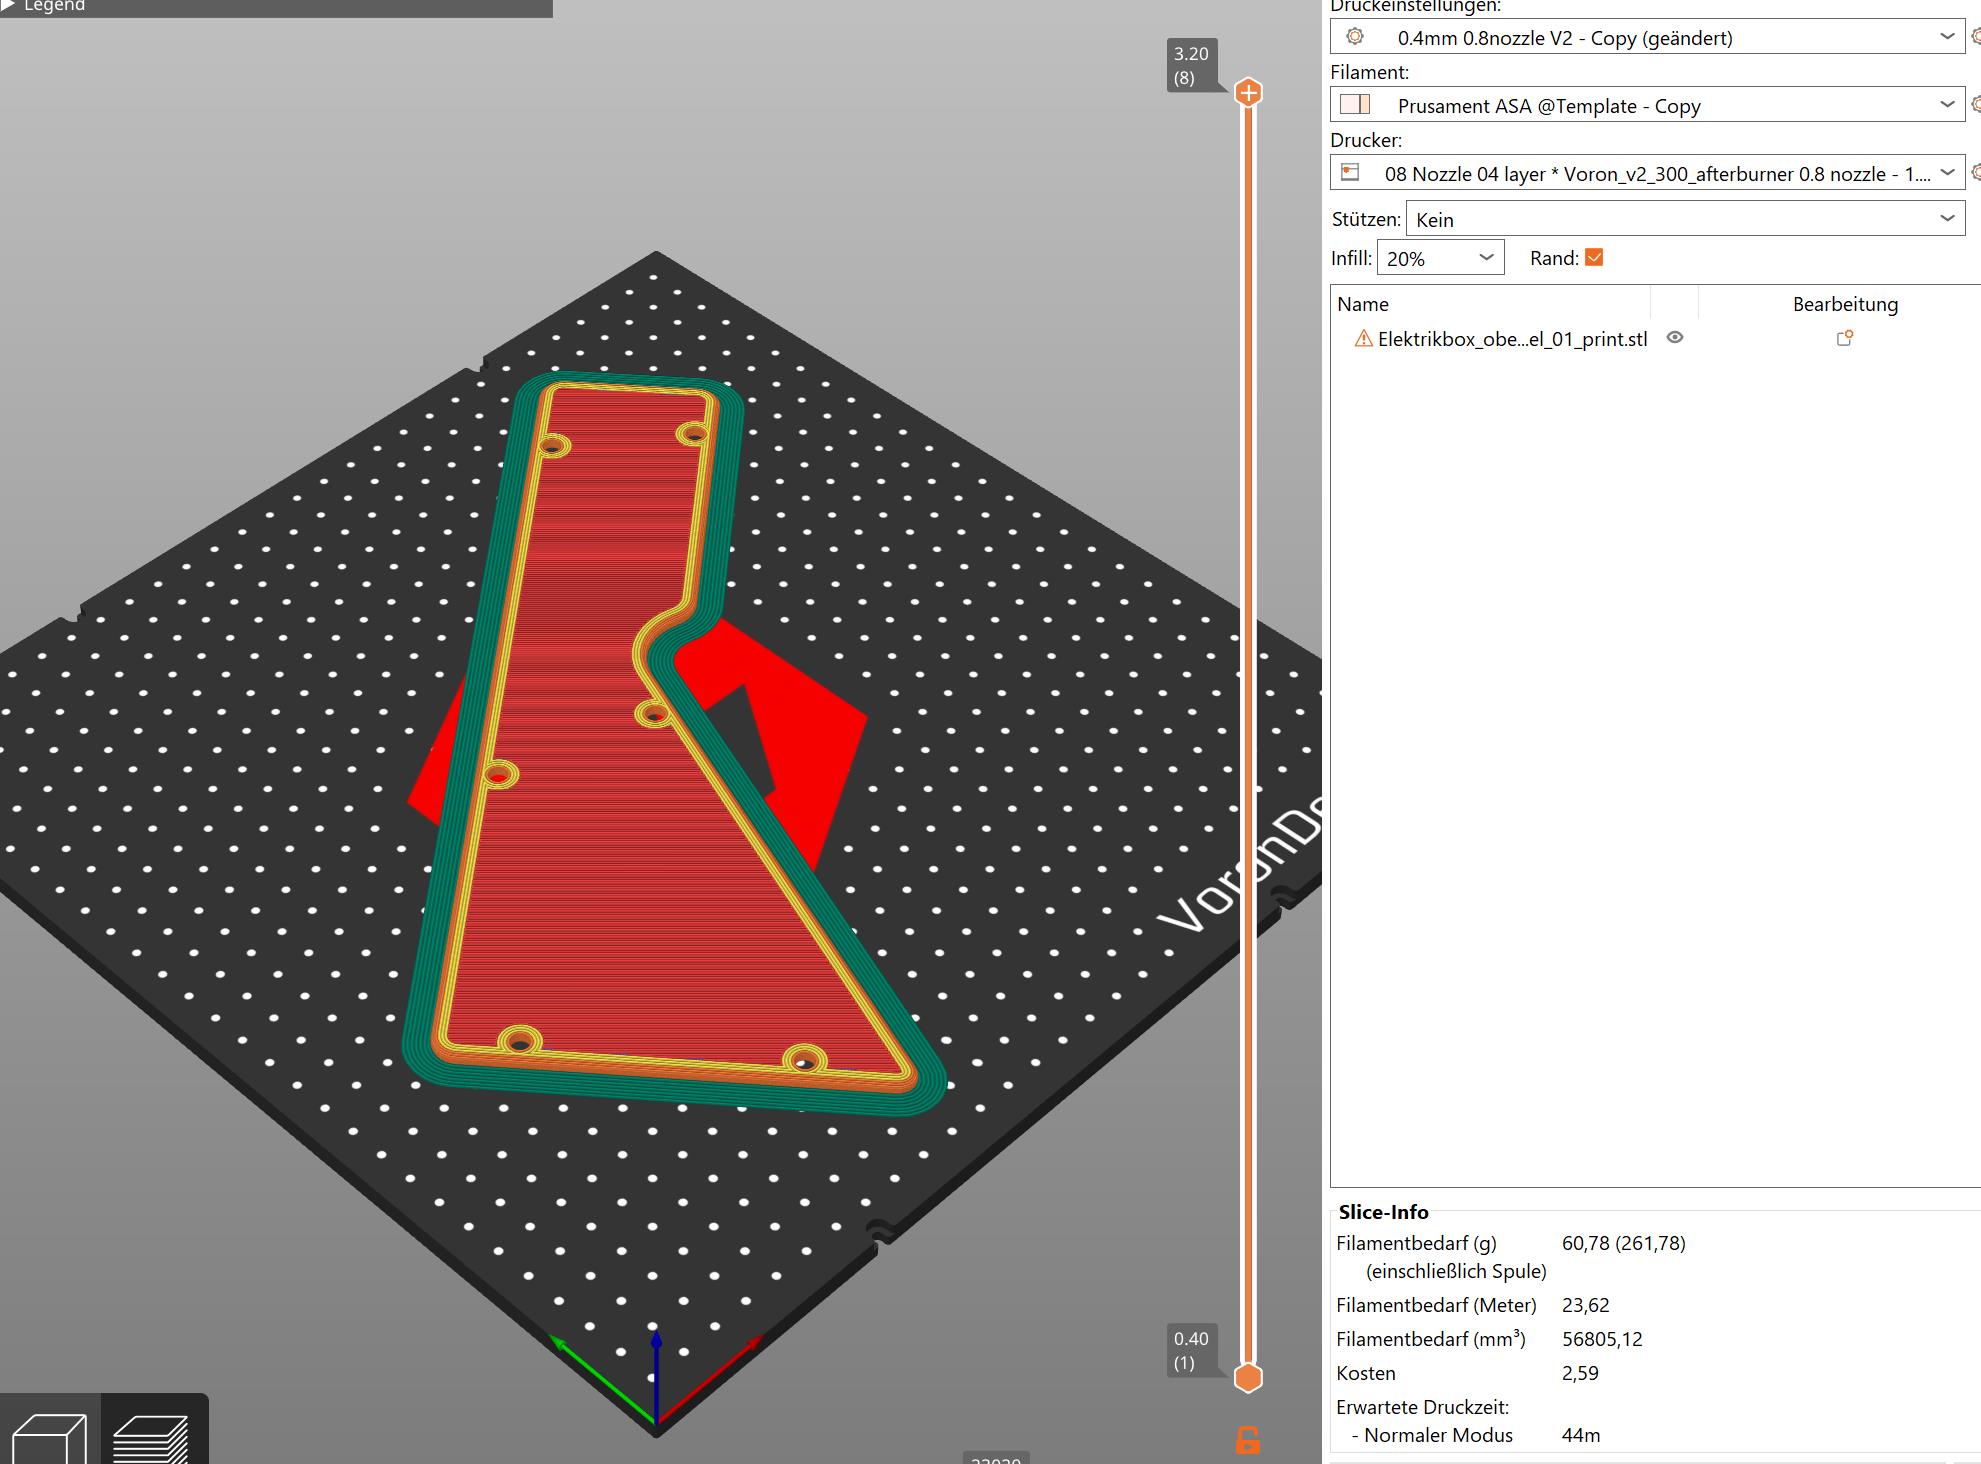Click gear icon next to filament preset
This screenshot has height=1464, width=1981.
tap(1975, 105)
